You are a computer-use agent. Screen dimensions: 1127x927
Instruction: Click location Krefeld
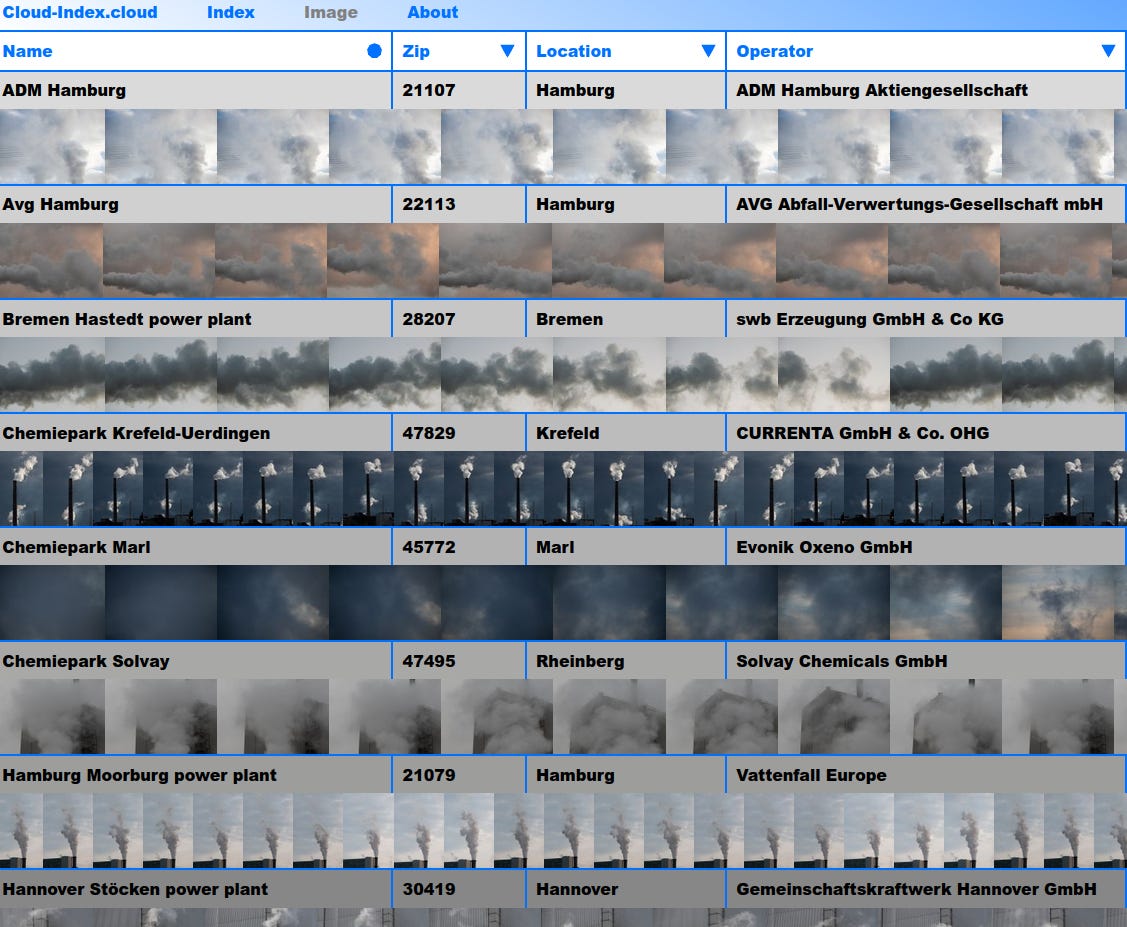[x=568, y=433]
